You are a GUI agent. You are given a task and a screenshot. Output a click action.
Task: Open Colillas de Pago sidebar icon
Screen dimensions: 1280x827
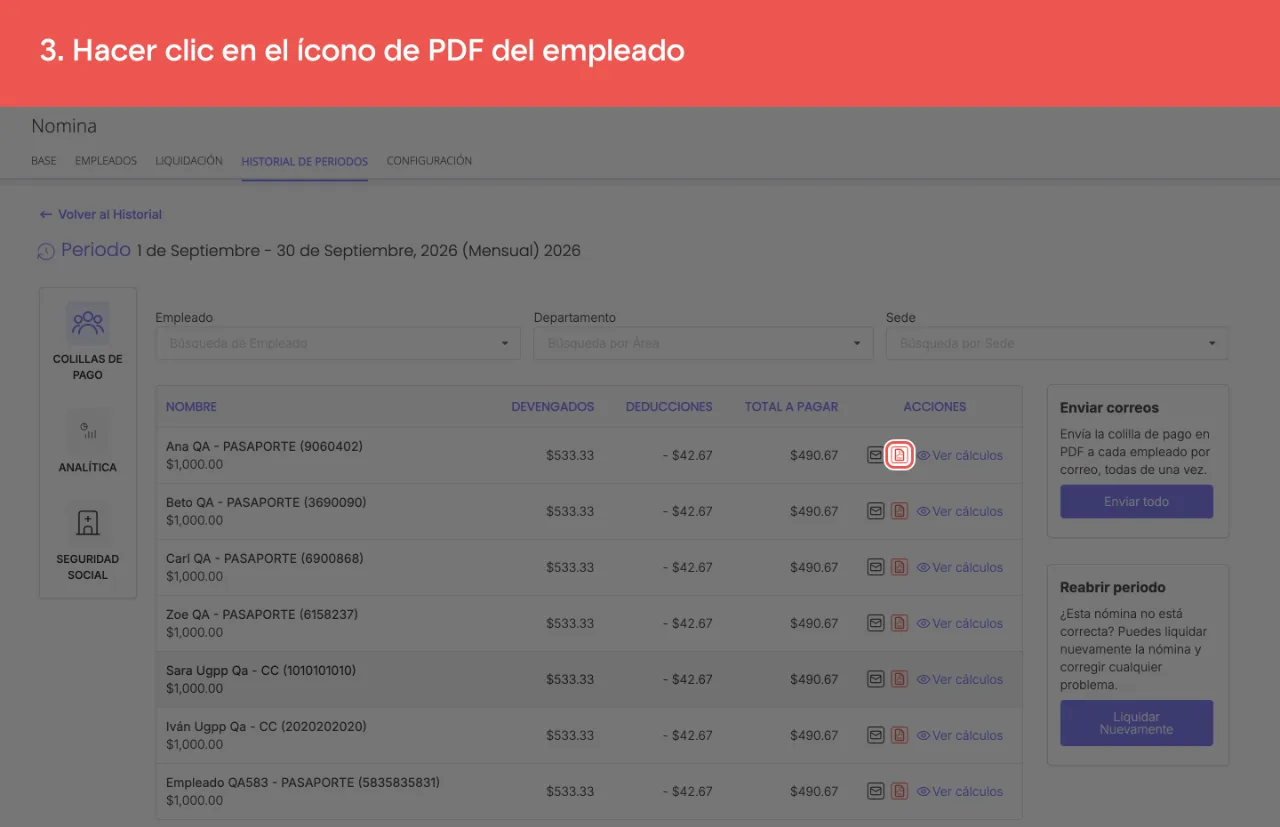click(x=88, y=323)
